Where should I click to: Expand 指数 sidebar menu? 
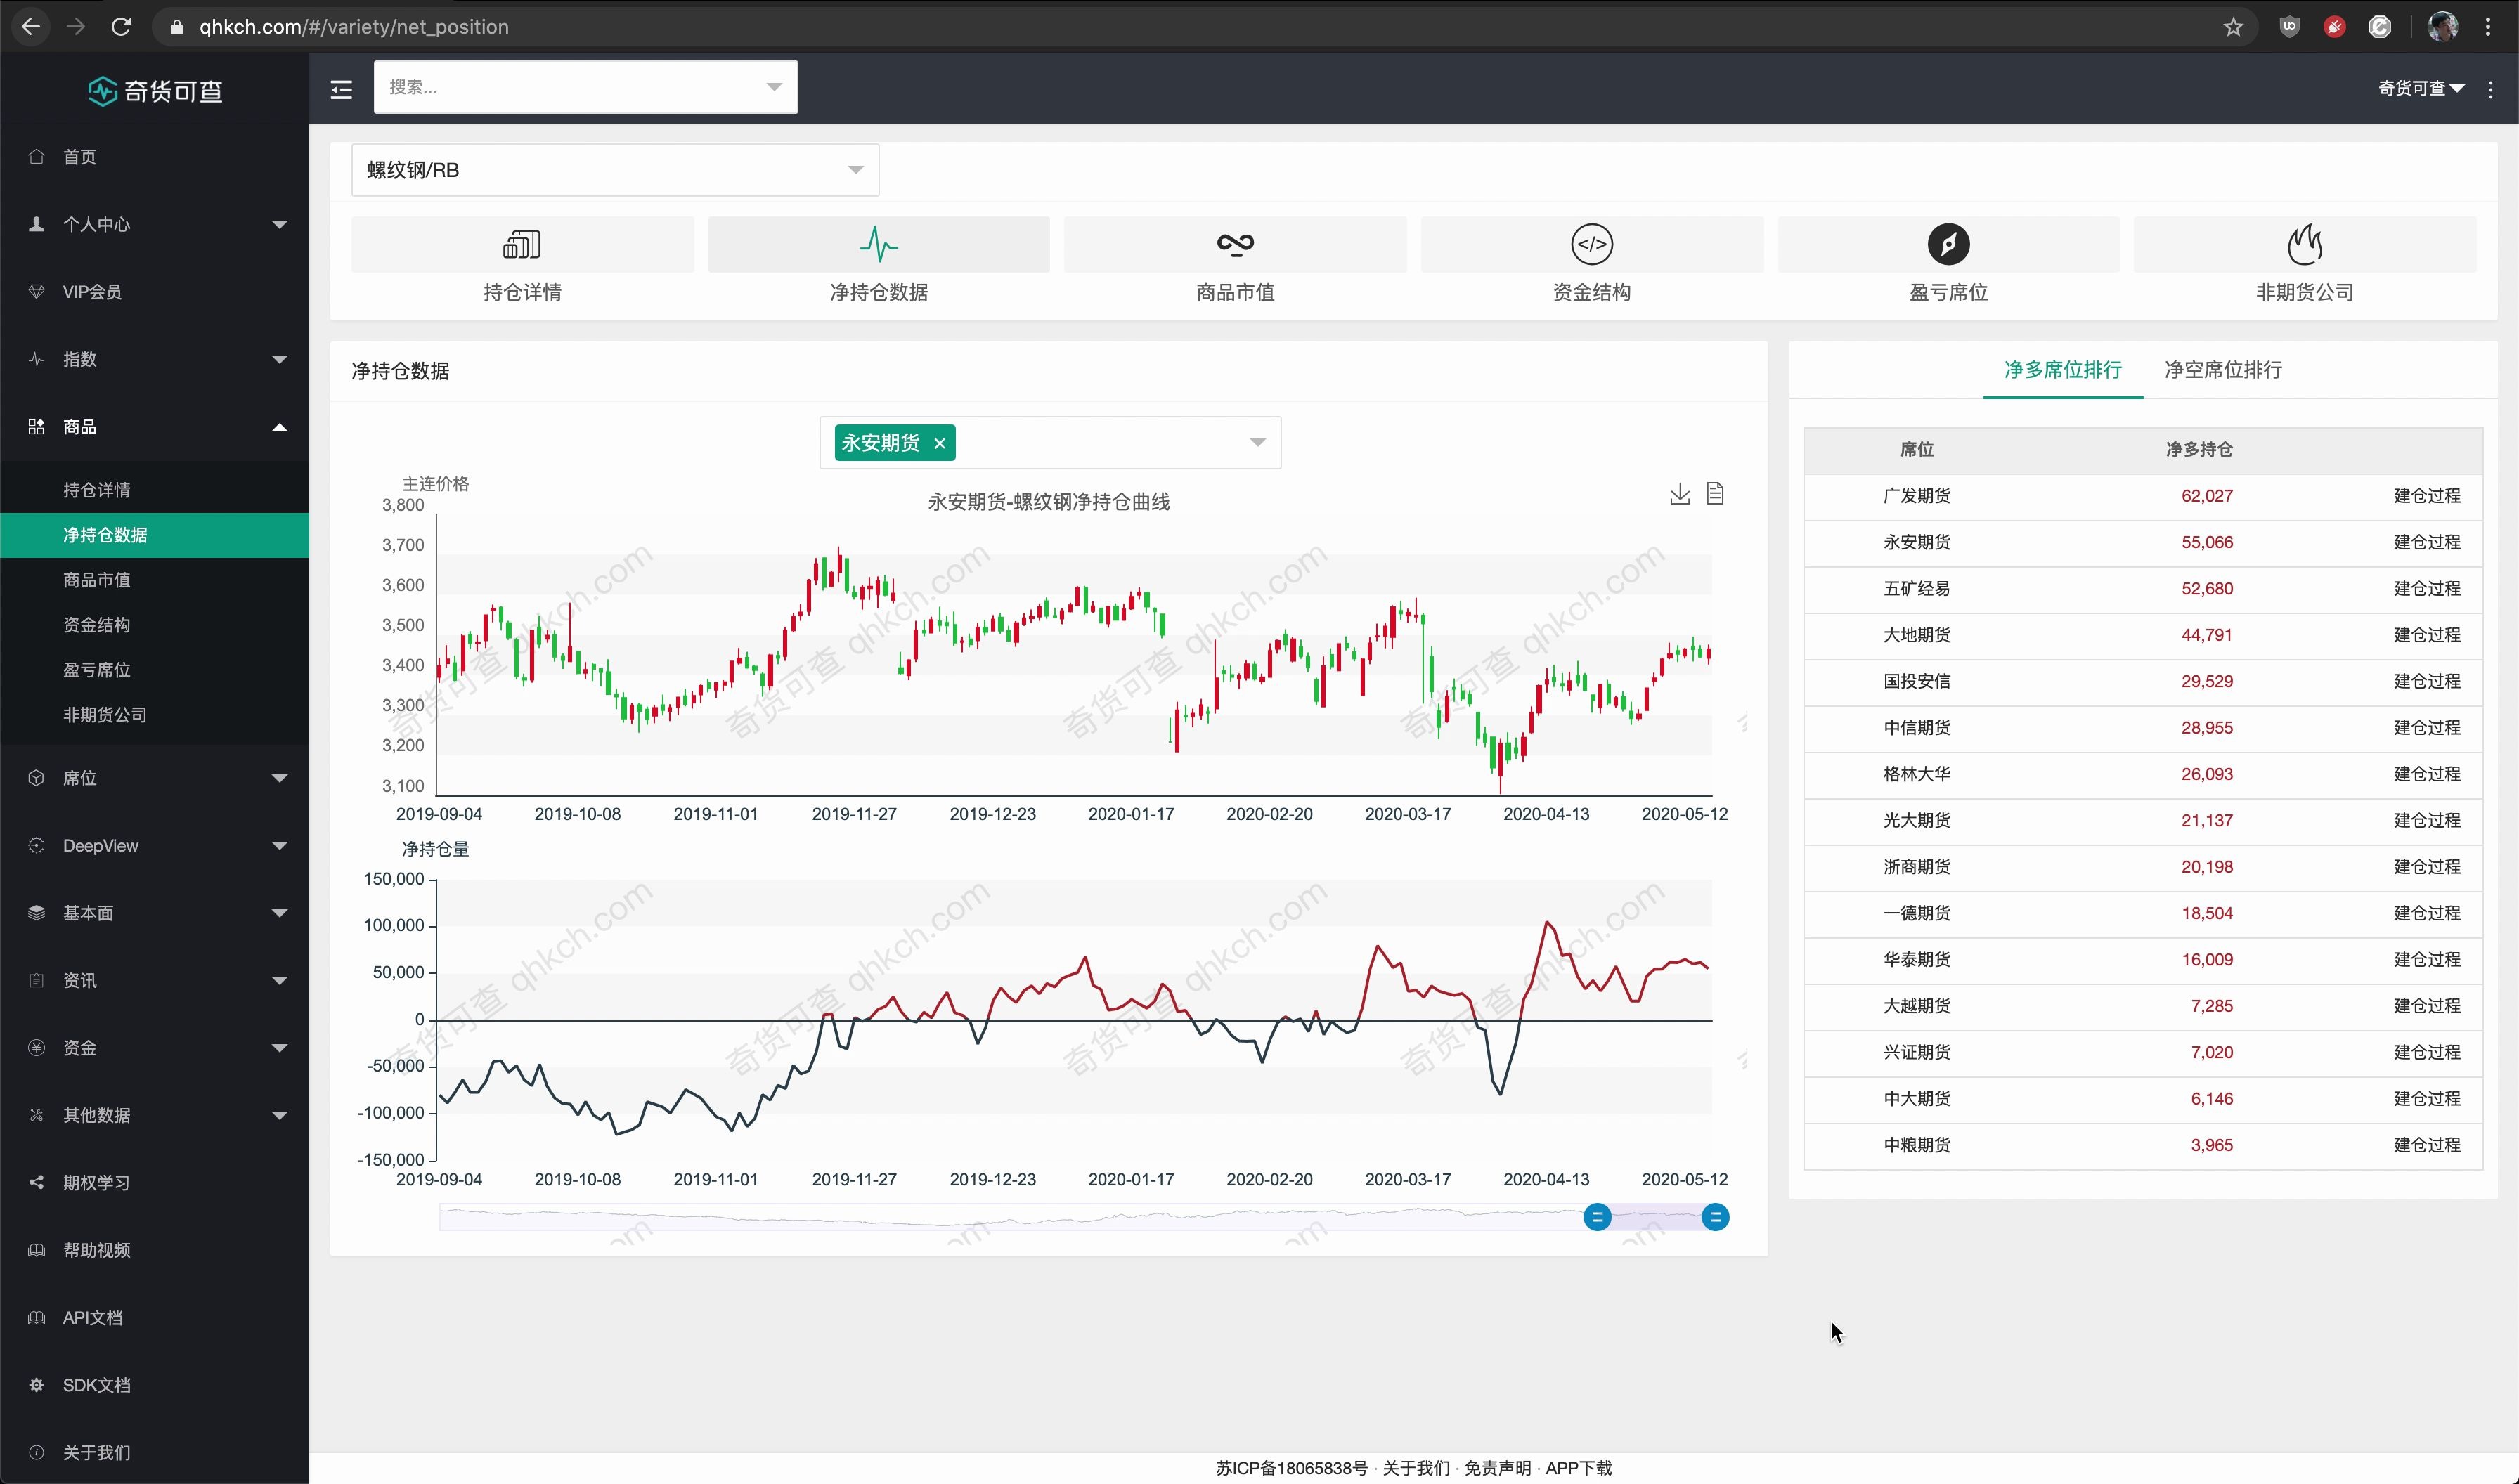point(155,360)
